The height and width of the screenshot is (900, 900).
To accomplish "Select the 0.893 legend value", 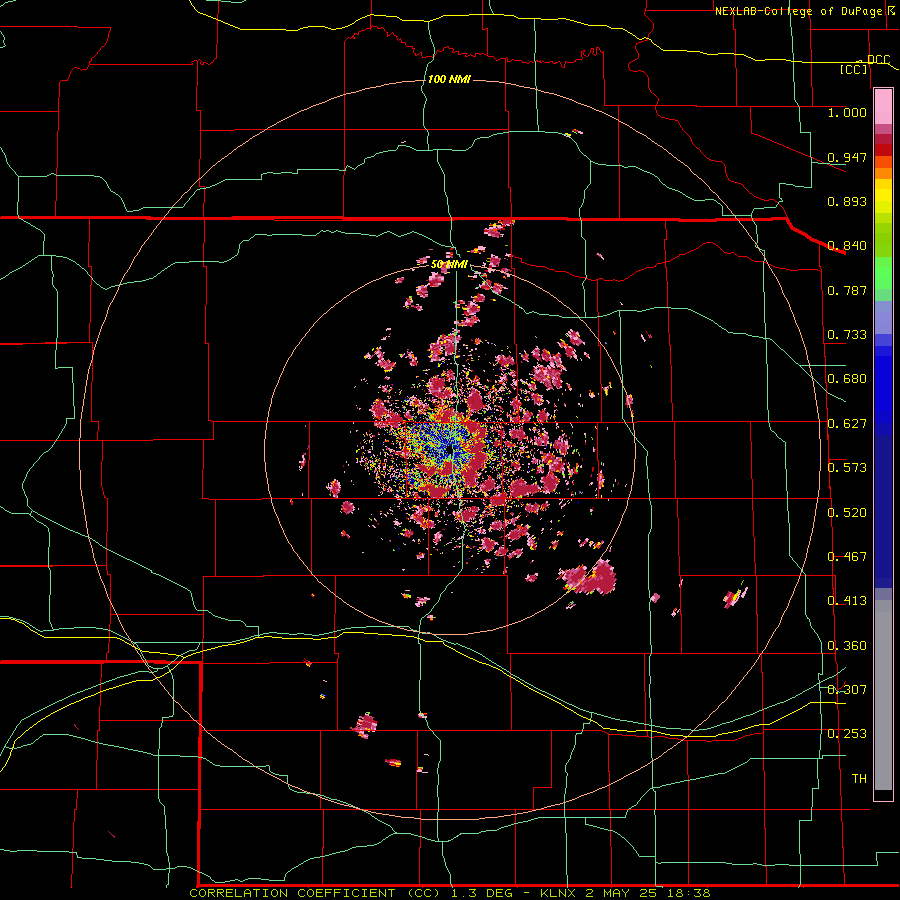I will click(847, 201).
